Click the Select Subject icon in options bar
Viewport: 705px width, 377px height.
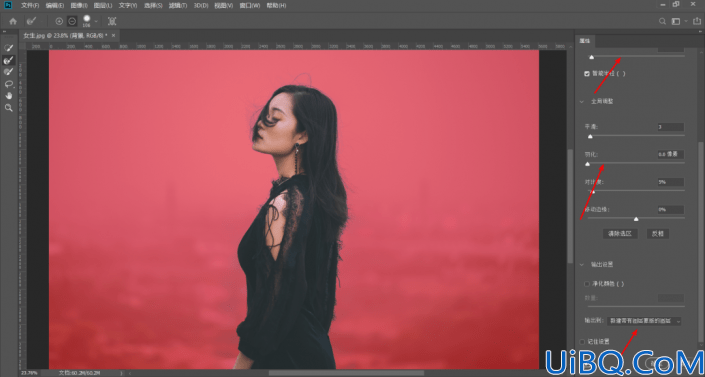112,21
